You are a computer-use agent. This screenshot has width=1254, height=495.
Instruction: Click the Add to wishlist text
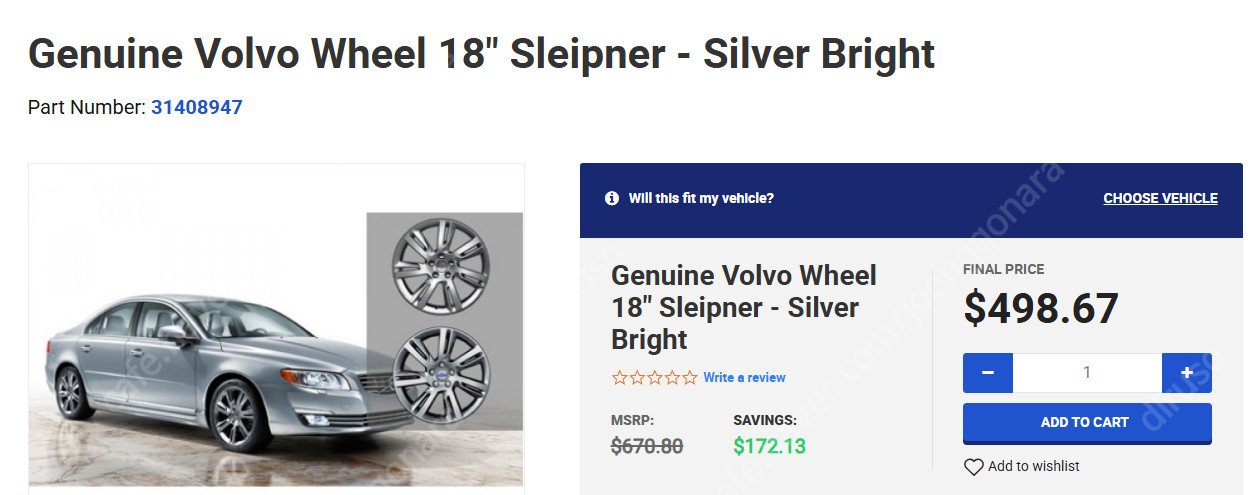click(1033, 467)
